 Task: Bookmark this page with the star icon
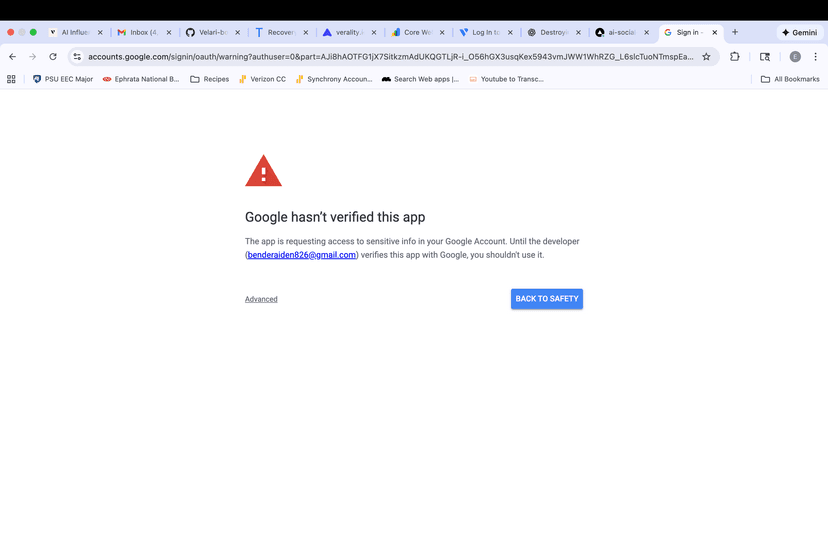706,57
